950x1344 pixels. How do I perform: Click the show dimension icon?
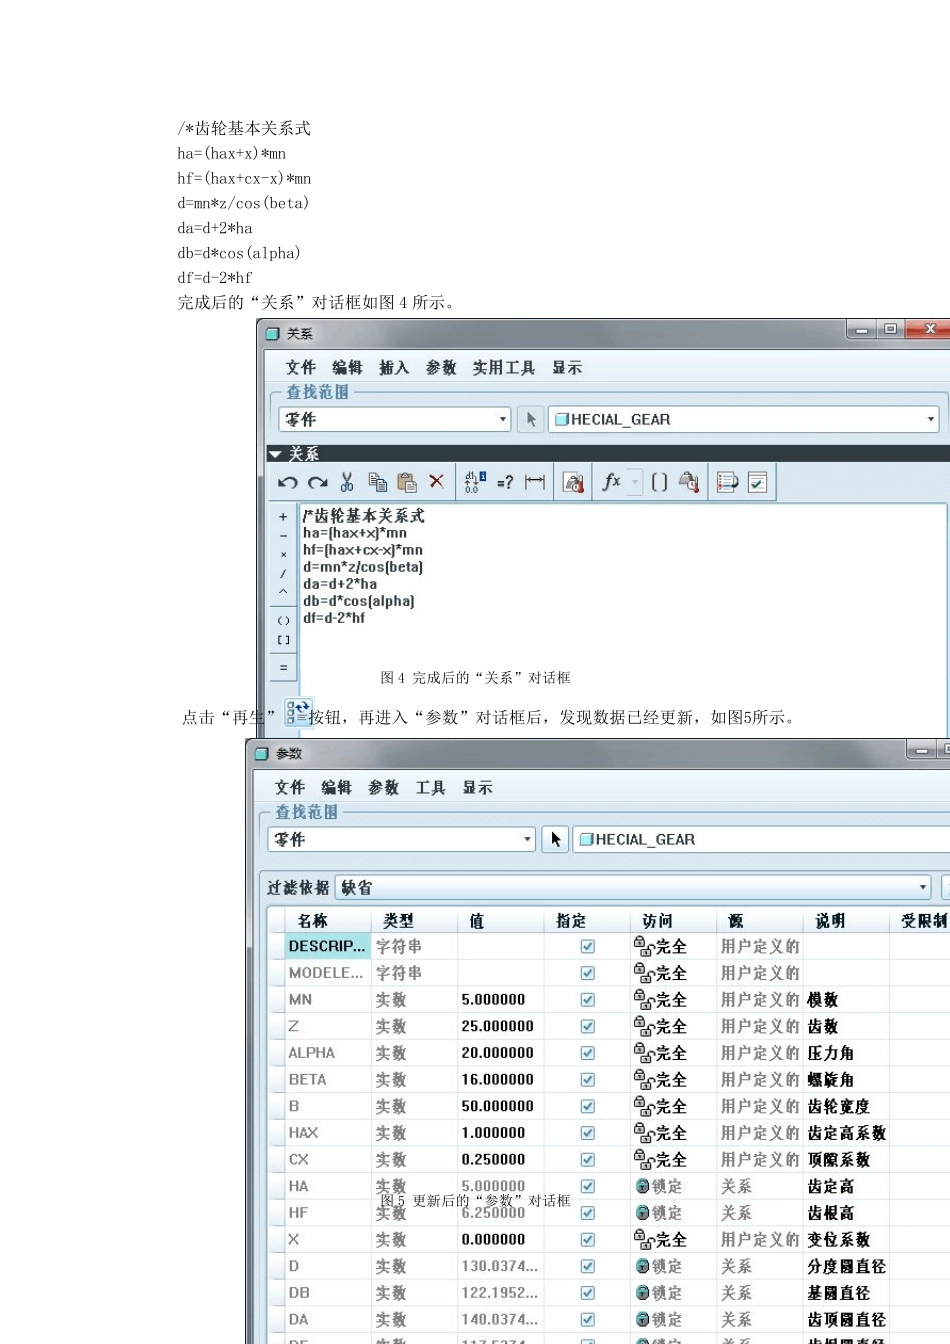[x=535, y=482]
